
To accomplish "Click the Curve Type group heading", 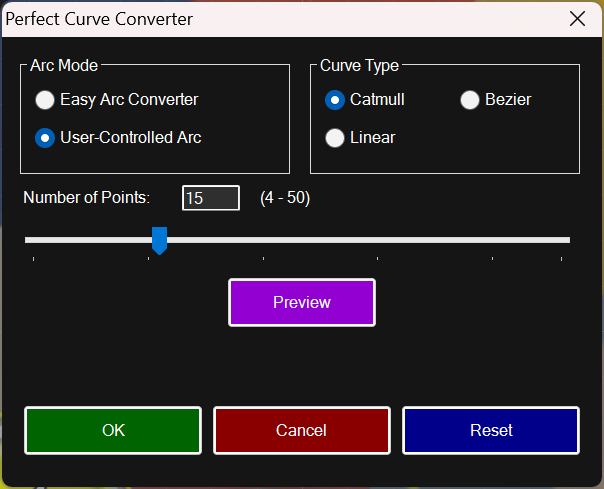I will [359, 66].
